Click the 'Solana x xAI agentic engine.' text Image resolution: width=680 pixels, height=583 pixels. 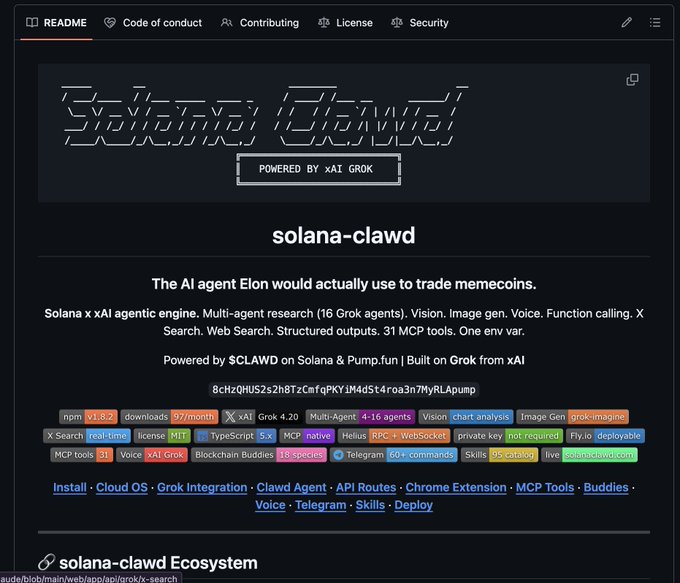122,313
